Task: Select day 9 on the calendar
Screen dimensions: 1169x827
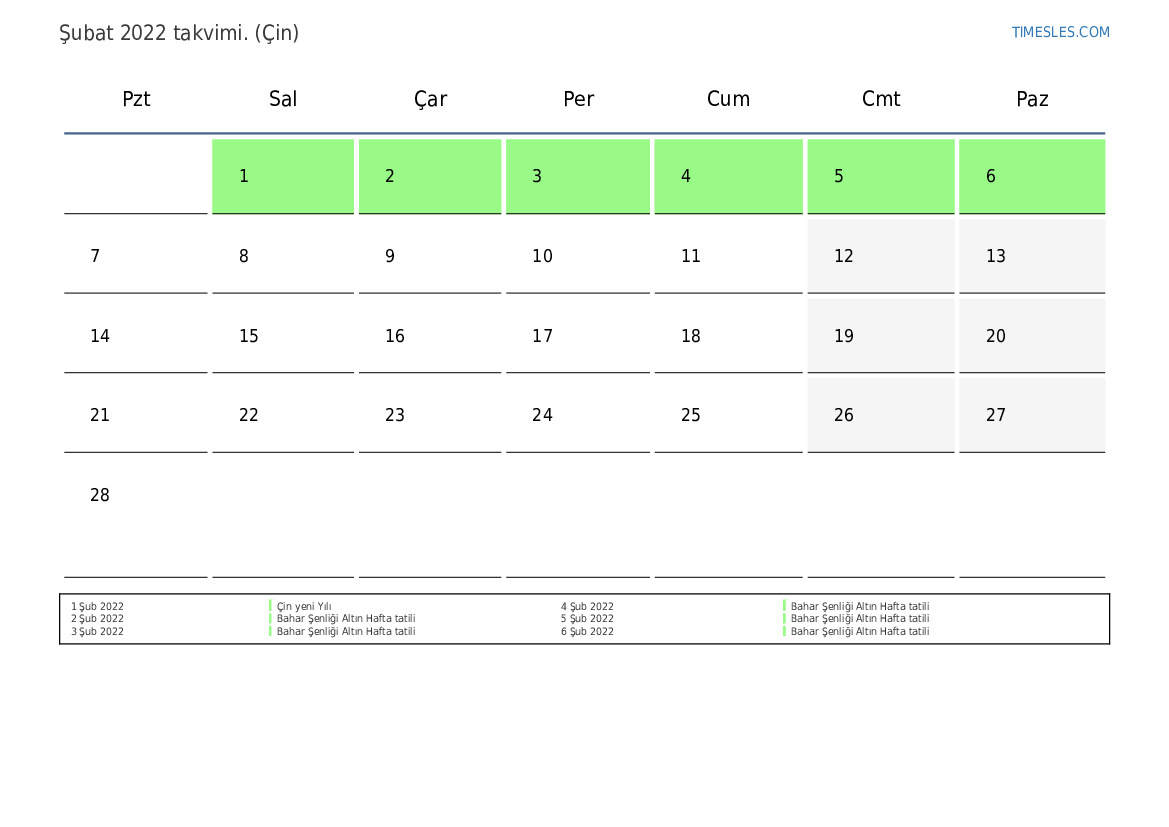Action: 429,256
